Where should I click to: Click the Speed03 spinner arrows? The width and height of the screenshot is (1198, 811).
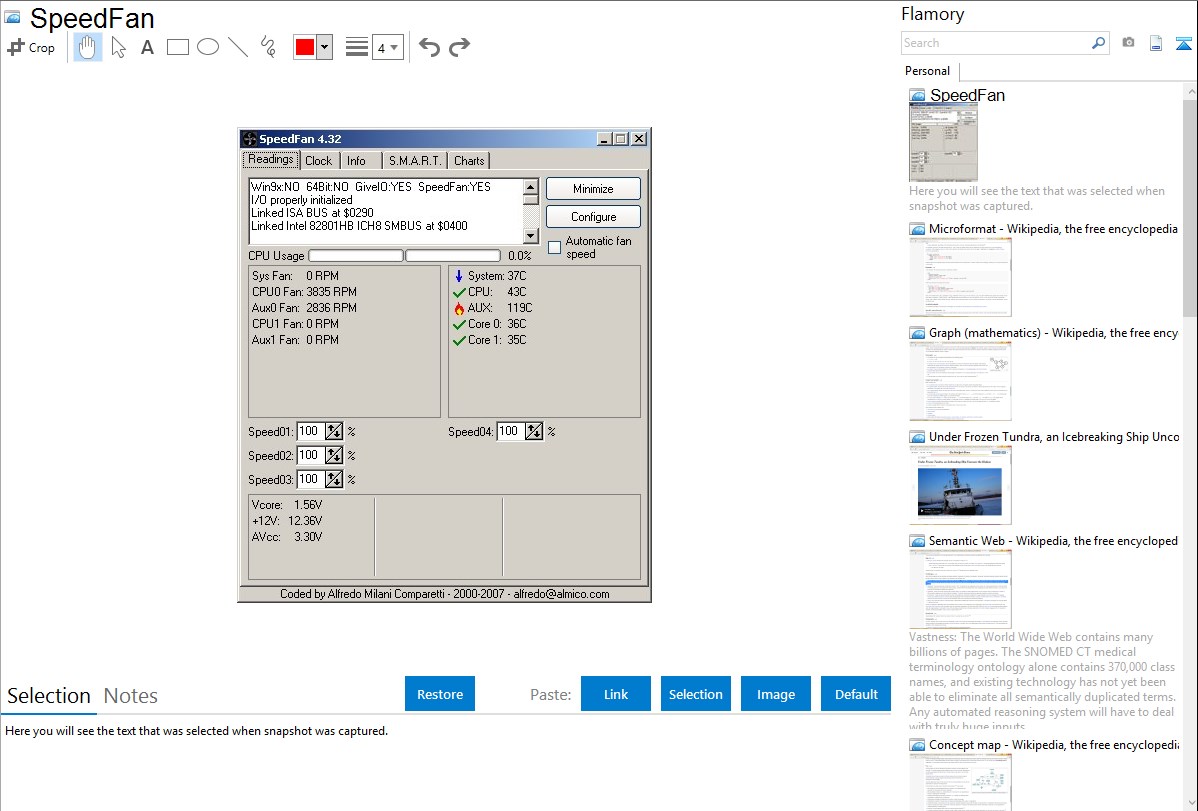[334, 479]
